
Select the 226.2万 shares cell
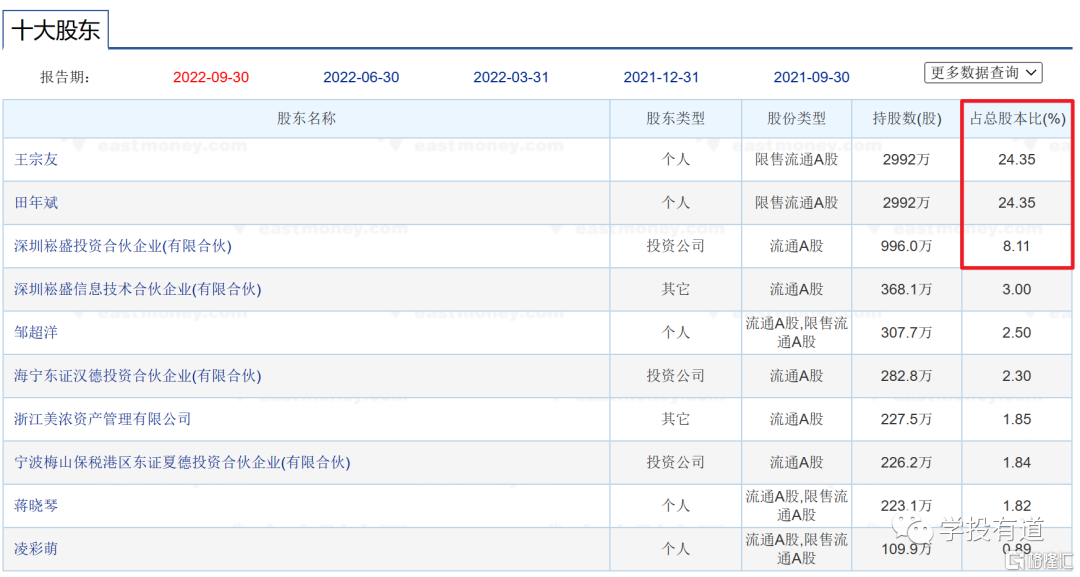pyautogui.click(x=906, y=463)
